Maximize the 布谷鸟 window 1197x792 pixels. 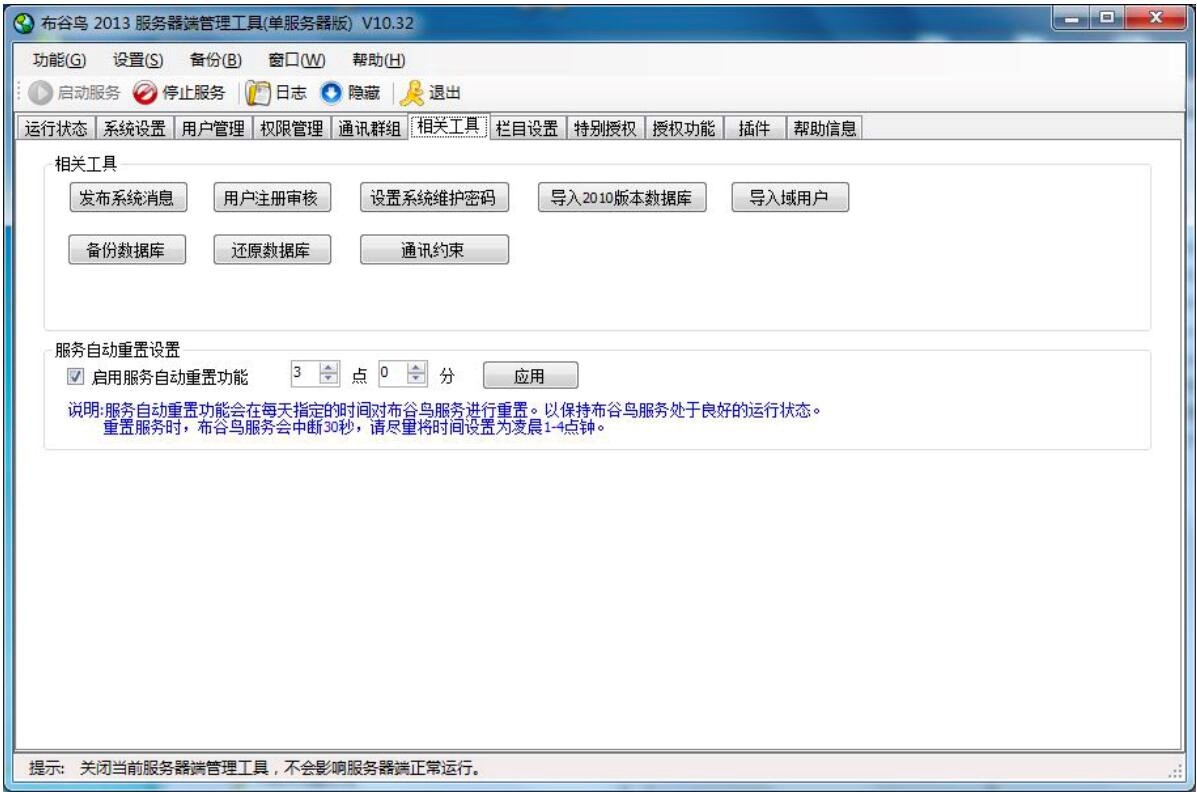1105,18
